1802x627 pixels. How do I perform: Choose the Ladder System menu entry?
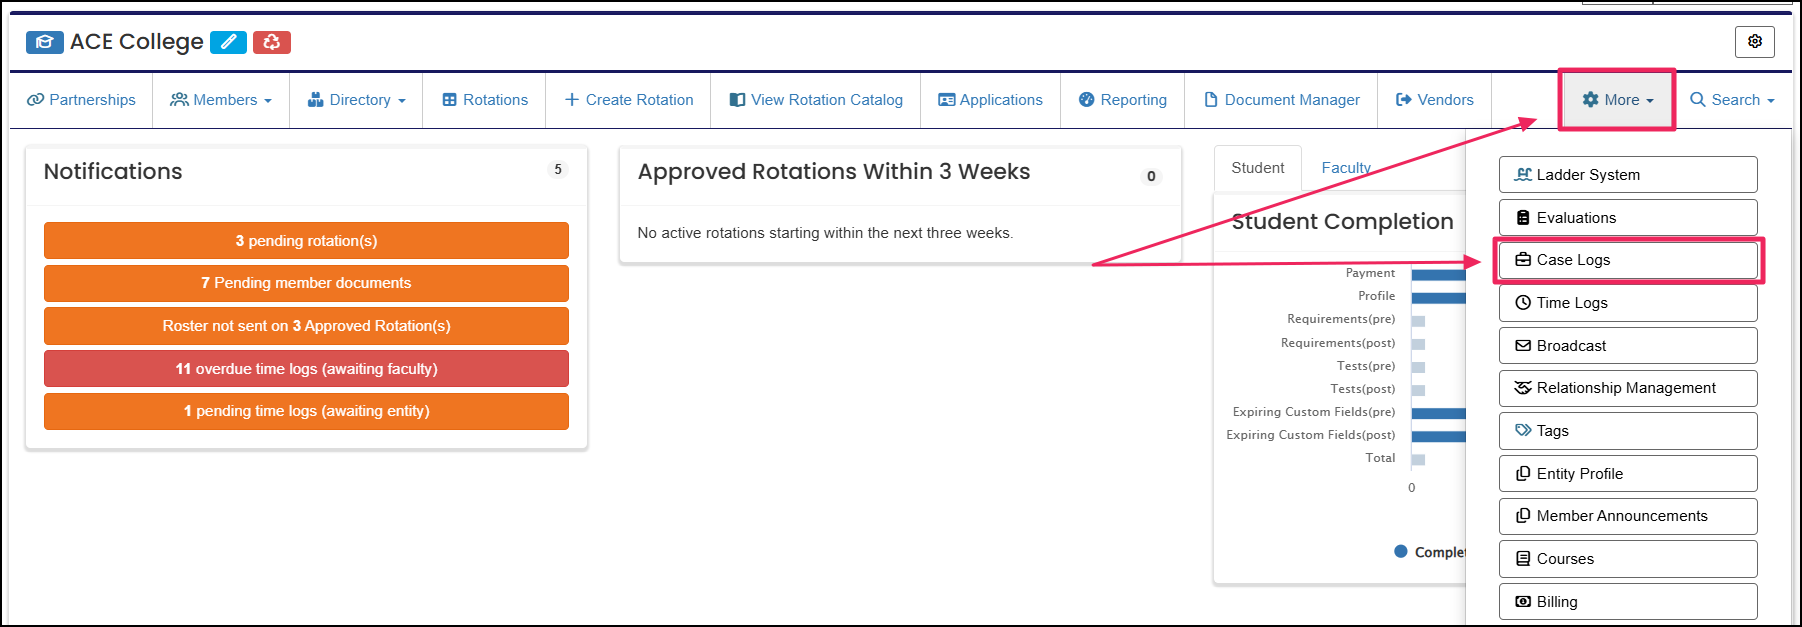pos(1628,175)
